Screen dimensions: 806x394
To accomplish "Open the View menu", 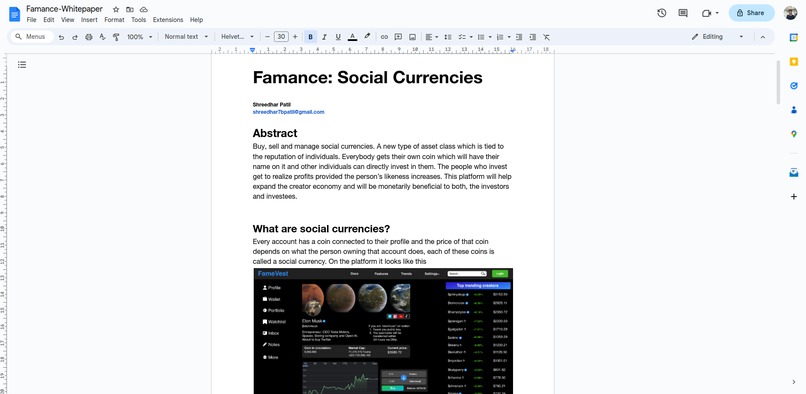I will coord(67,20).
